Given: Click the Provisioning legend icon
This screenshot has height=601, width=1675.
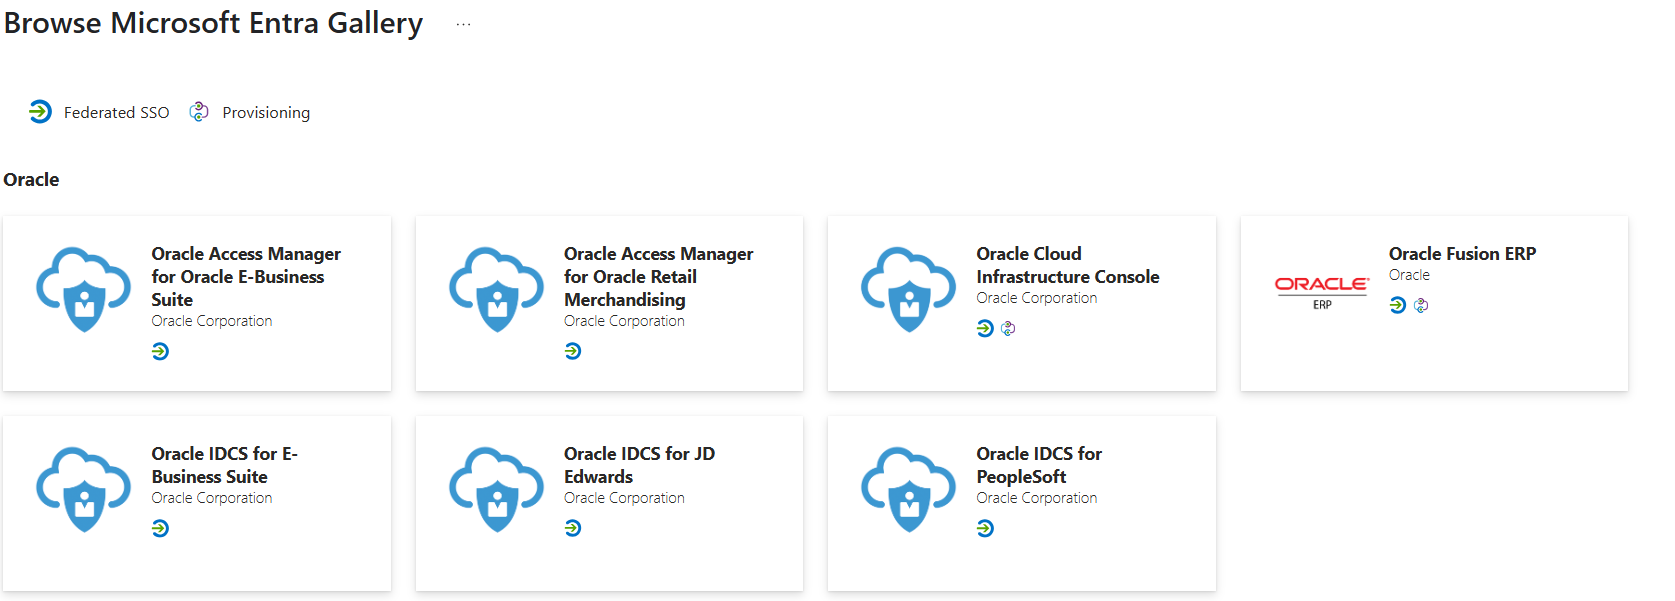Looking at the screenshot, I should [x=199, y=111].
